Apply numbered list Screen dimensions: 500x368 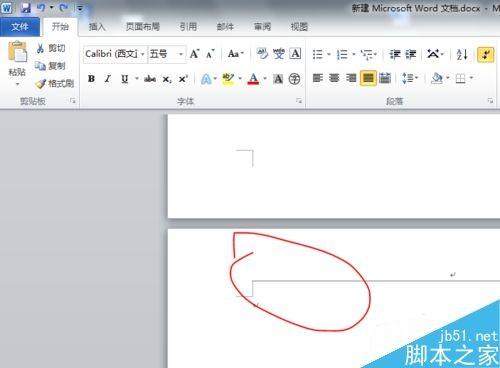pos(342,54)
